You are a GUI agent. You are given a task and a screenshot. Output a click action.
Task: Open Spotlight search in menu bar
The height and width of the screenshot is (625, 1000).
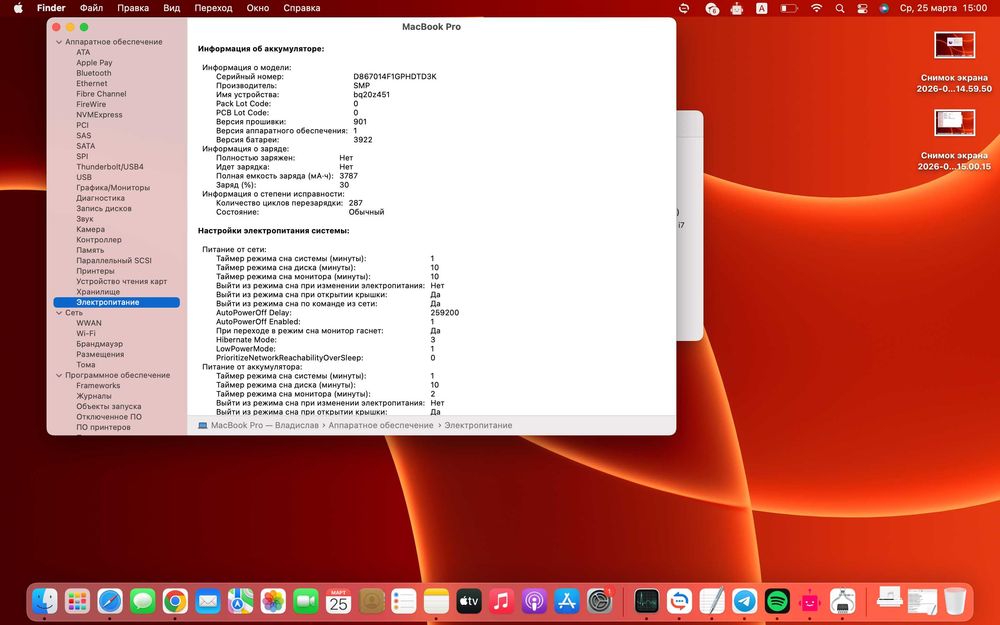pos(840,8)
